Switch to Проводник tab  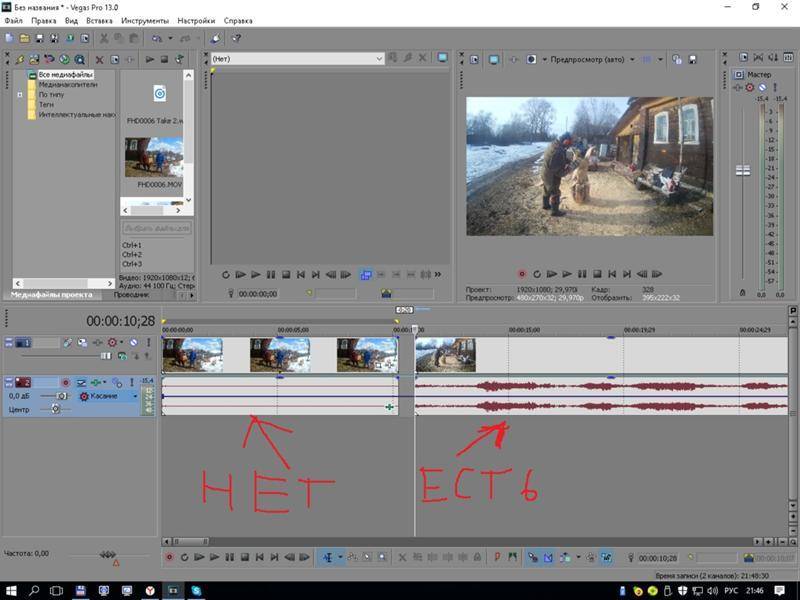[x=132, y=295]
